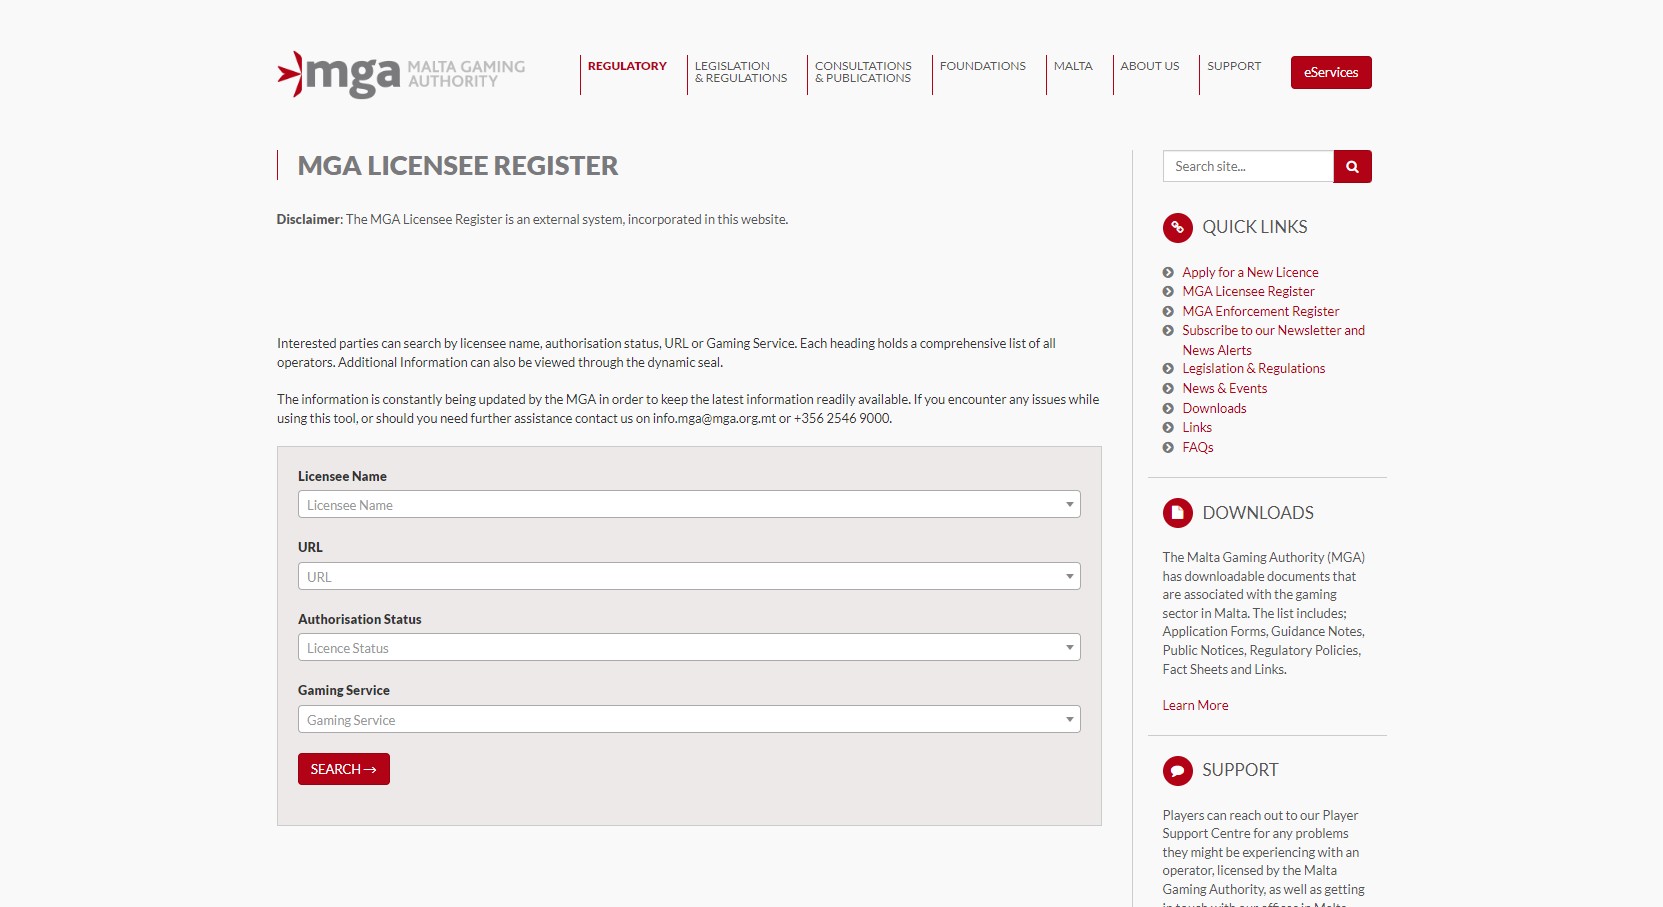The width and height of the screenshot is (1663, 907).
Task: Open the Legislation & Regulations menu
Action: (741, 72)
